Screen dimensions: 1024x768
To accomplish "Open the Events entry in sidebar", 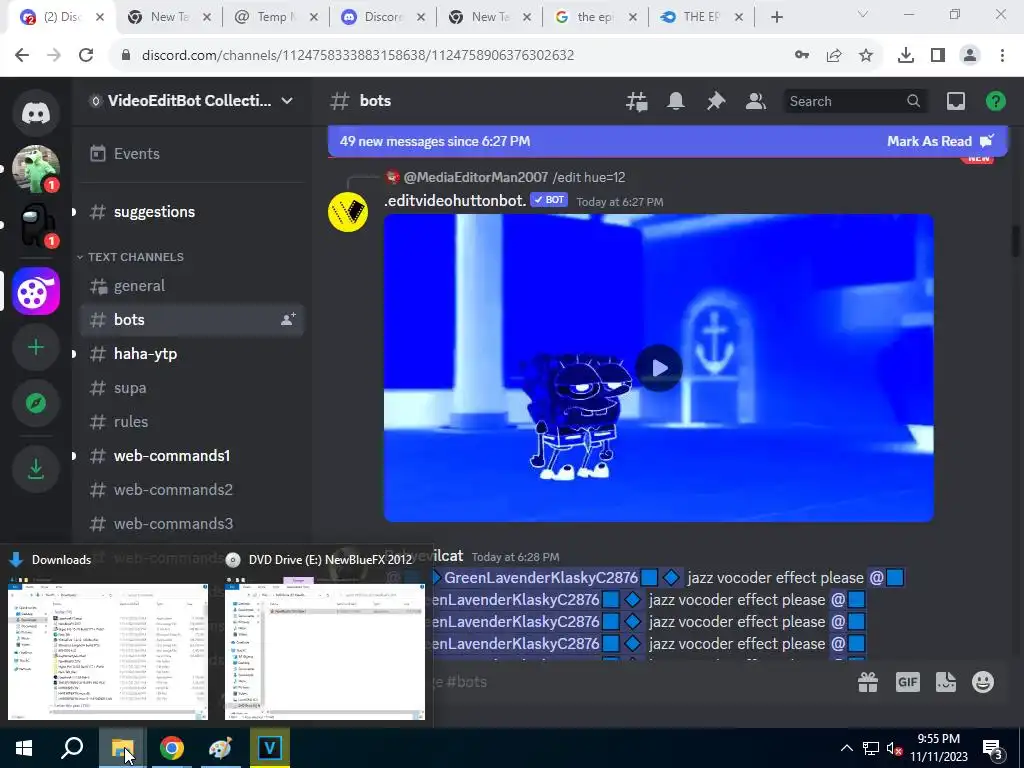I will (192, 153).
